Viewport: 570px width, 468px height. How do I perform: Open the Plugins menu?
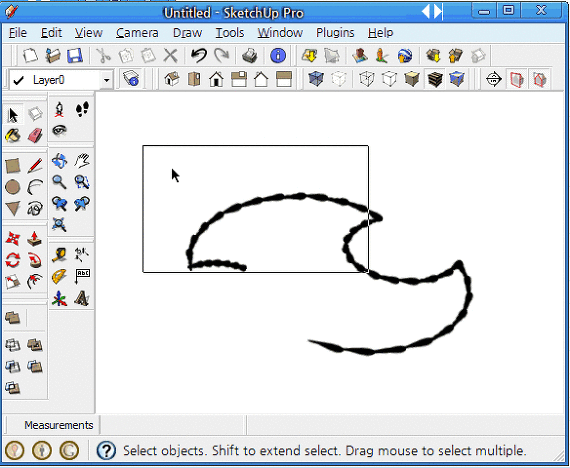(x=335, y=33)
